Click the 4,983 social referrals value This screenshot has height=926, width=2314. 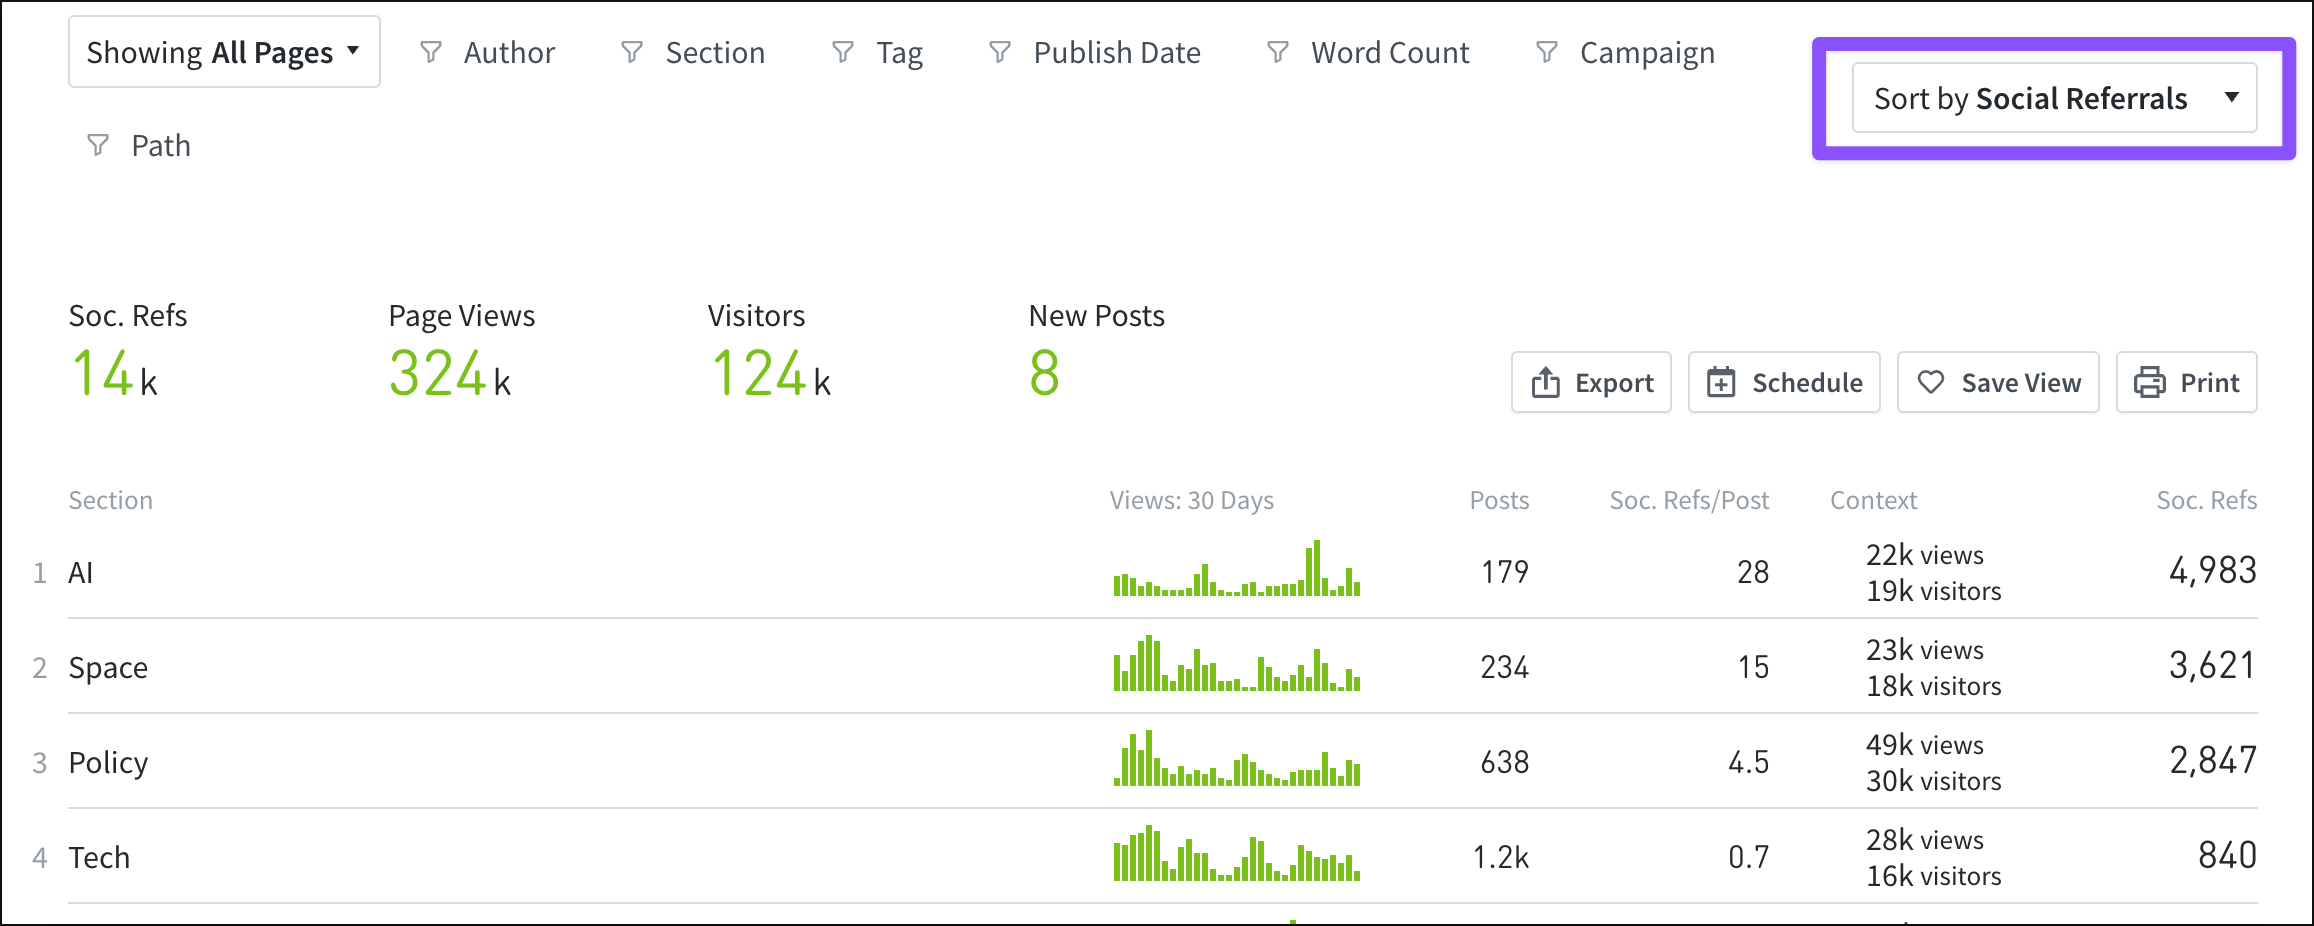click(2212, 570)
